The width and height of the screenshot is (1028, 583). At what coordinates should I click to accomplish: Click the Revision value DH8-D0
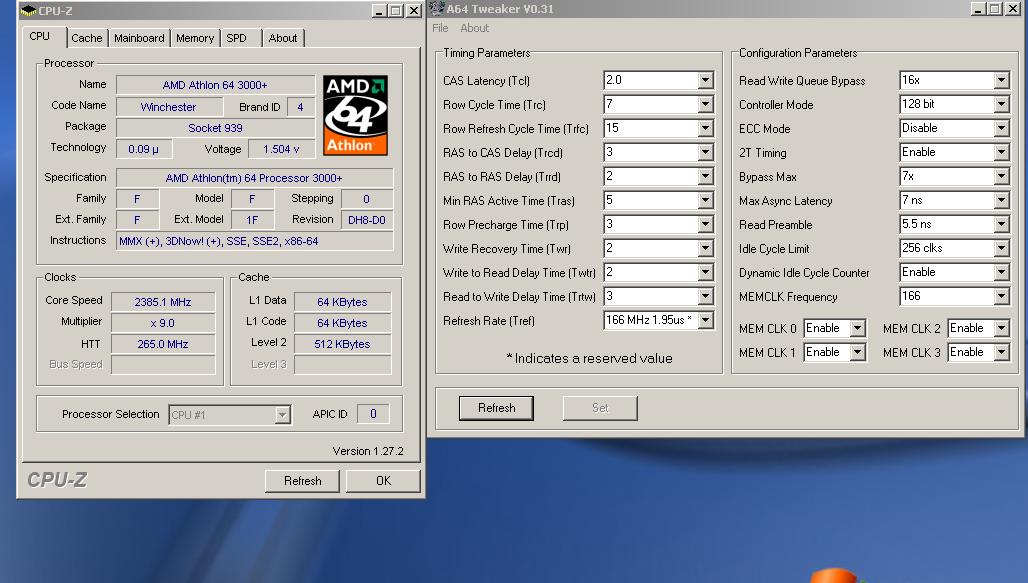click(366, 220)
